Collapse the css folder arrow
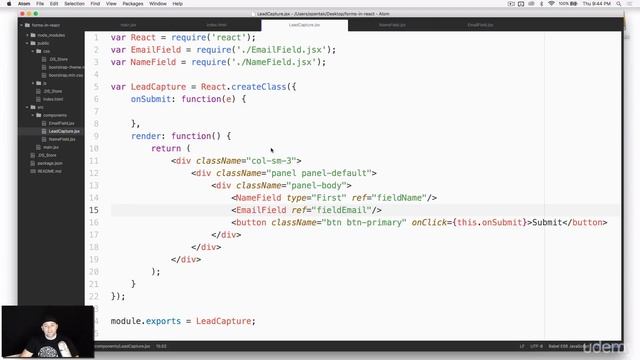 click(33, 51)
